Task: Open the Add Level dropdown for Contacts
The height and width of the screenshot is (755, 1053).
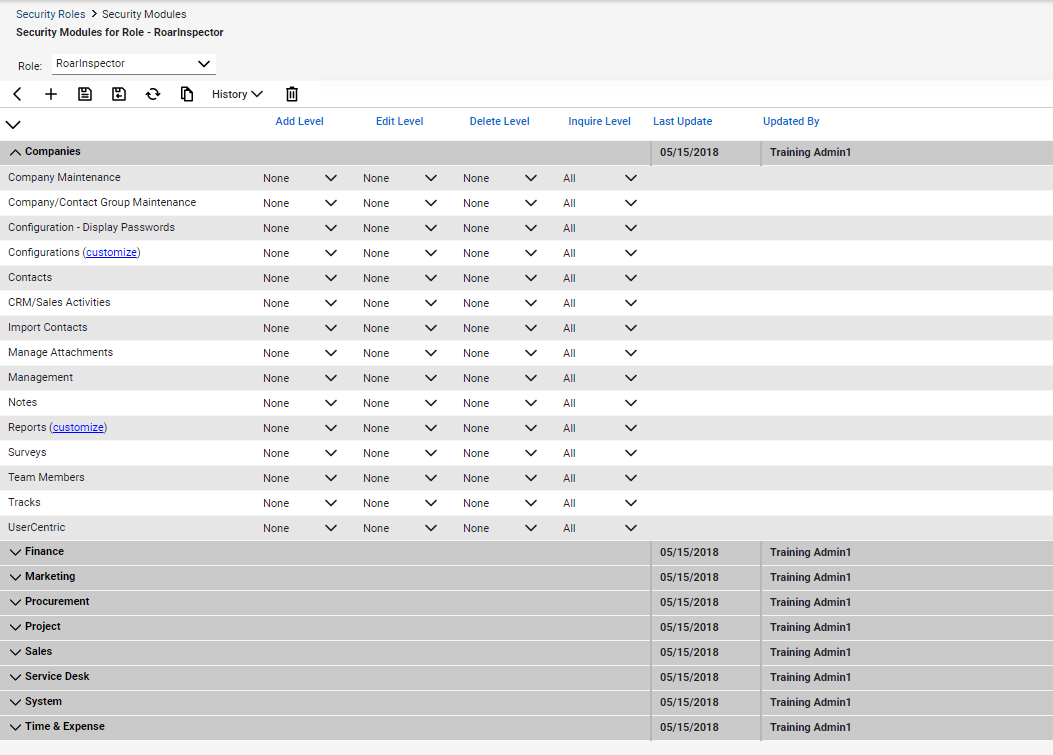Action: 330,278
